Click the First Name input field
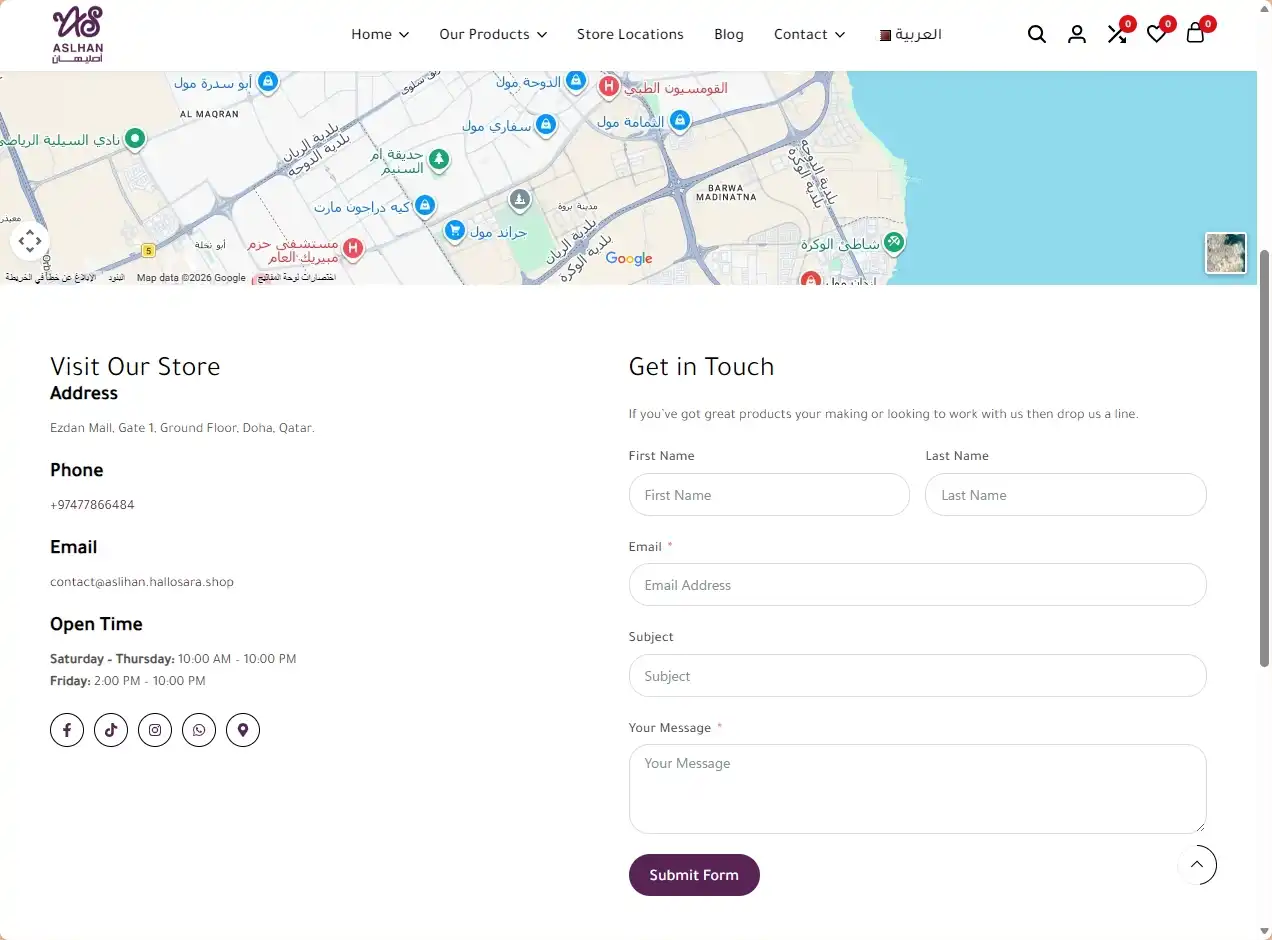Screen dimensions: 1272x940 pyautogui.click(x=769, y=495)
